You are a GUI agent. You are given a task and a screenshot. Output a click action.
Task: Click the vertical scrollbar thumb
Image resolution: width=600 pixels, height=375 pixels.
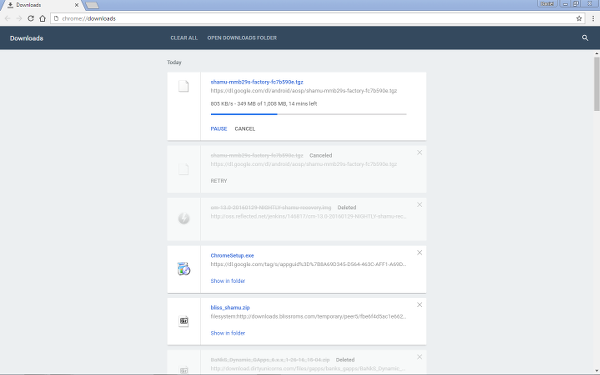tap(597, 84)
